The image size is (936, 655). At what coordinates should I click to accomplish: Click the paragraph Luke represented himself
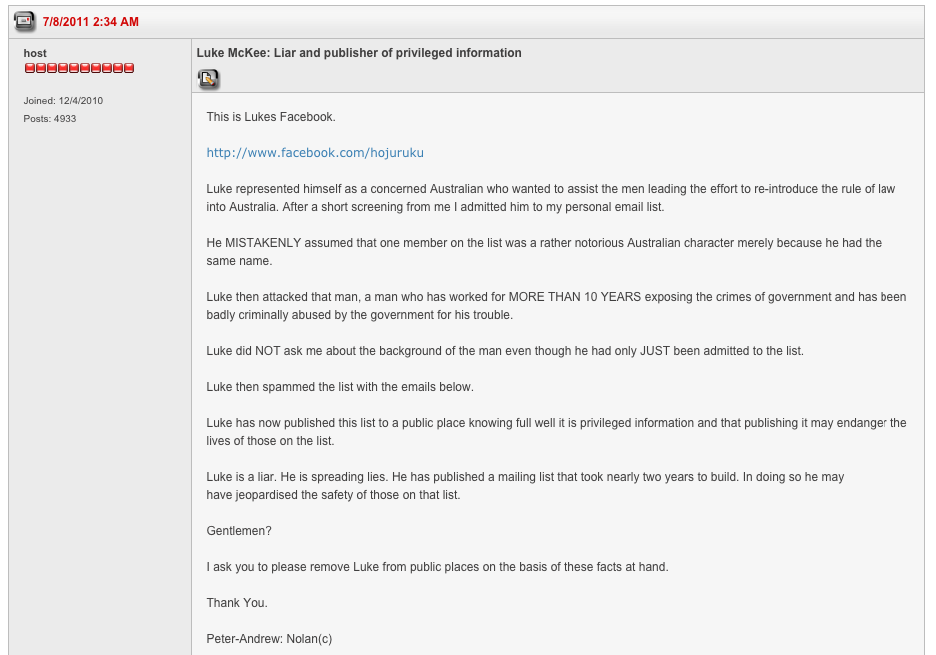(550, 198)
